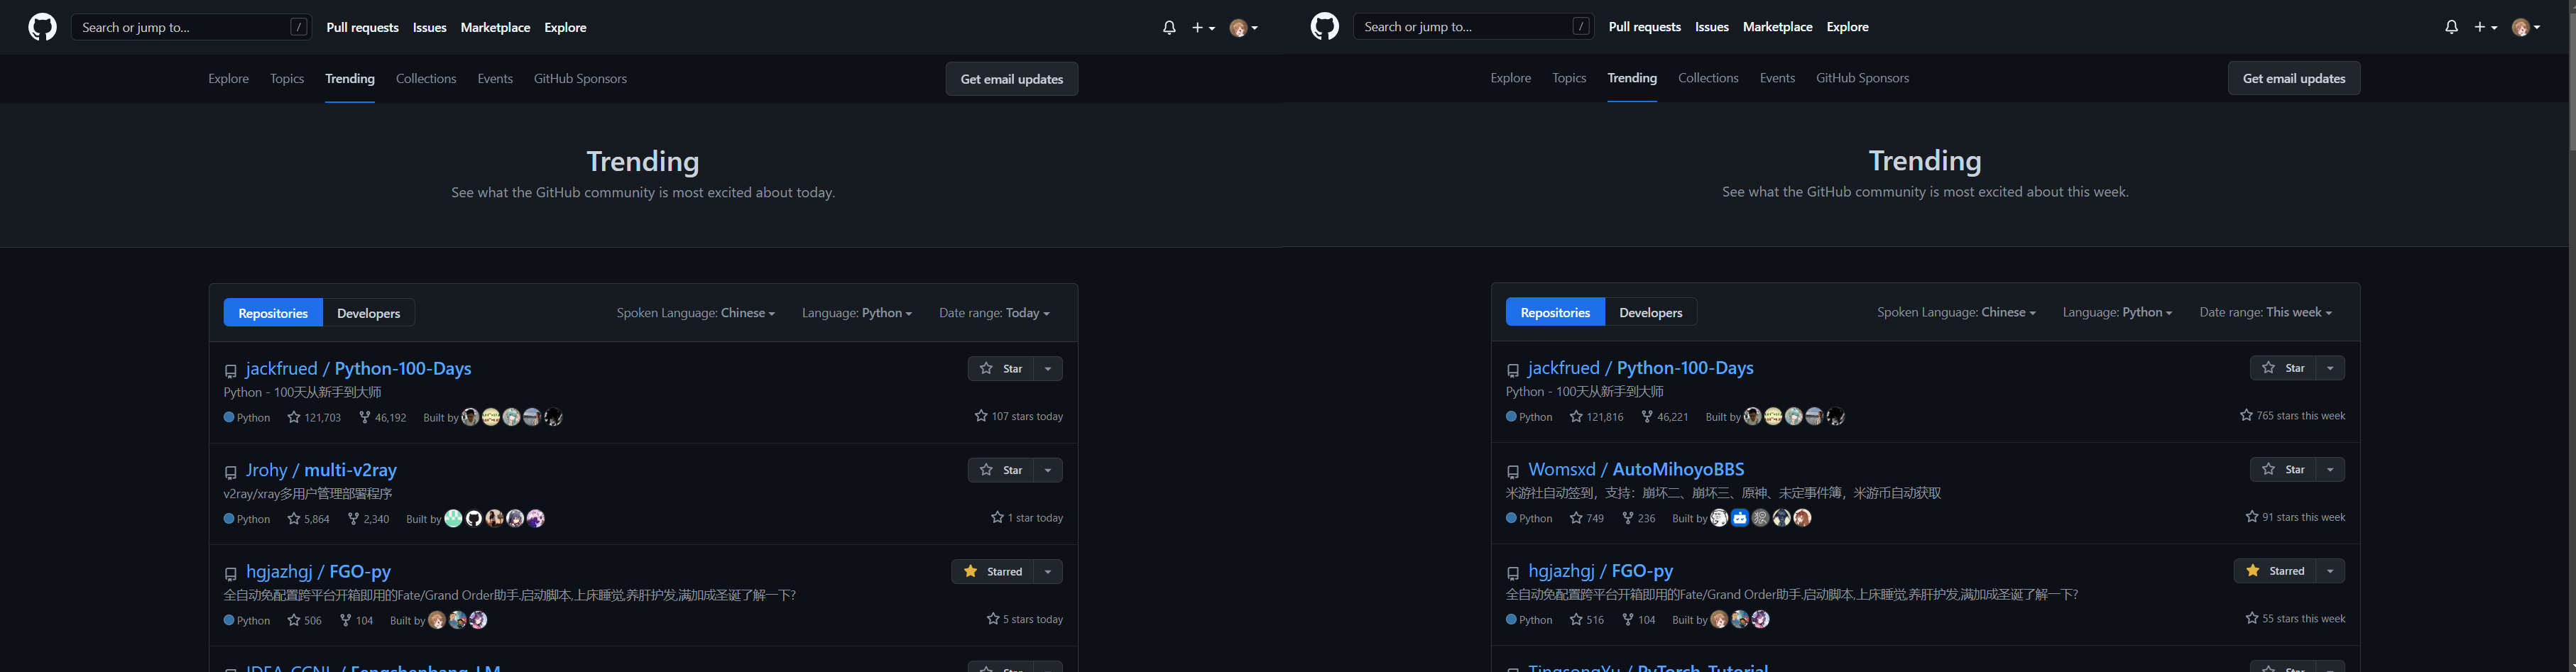Open star list dropdown arrow for AutoMihoyoBBS
2576x672 pixels.
[2330, 469]
